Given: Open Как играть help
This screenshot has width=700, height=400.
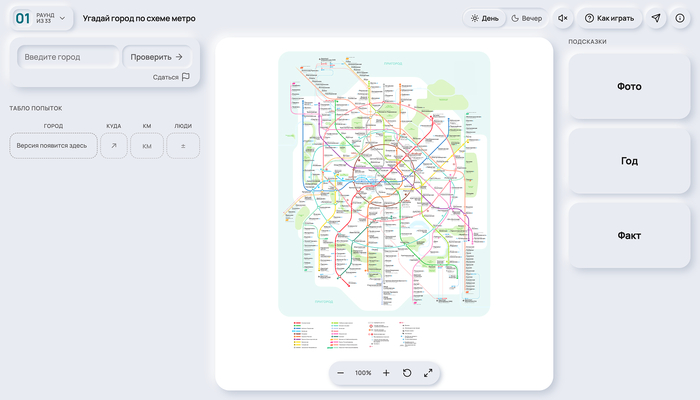Looking at the screenshot, I should tap(610, 18).
